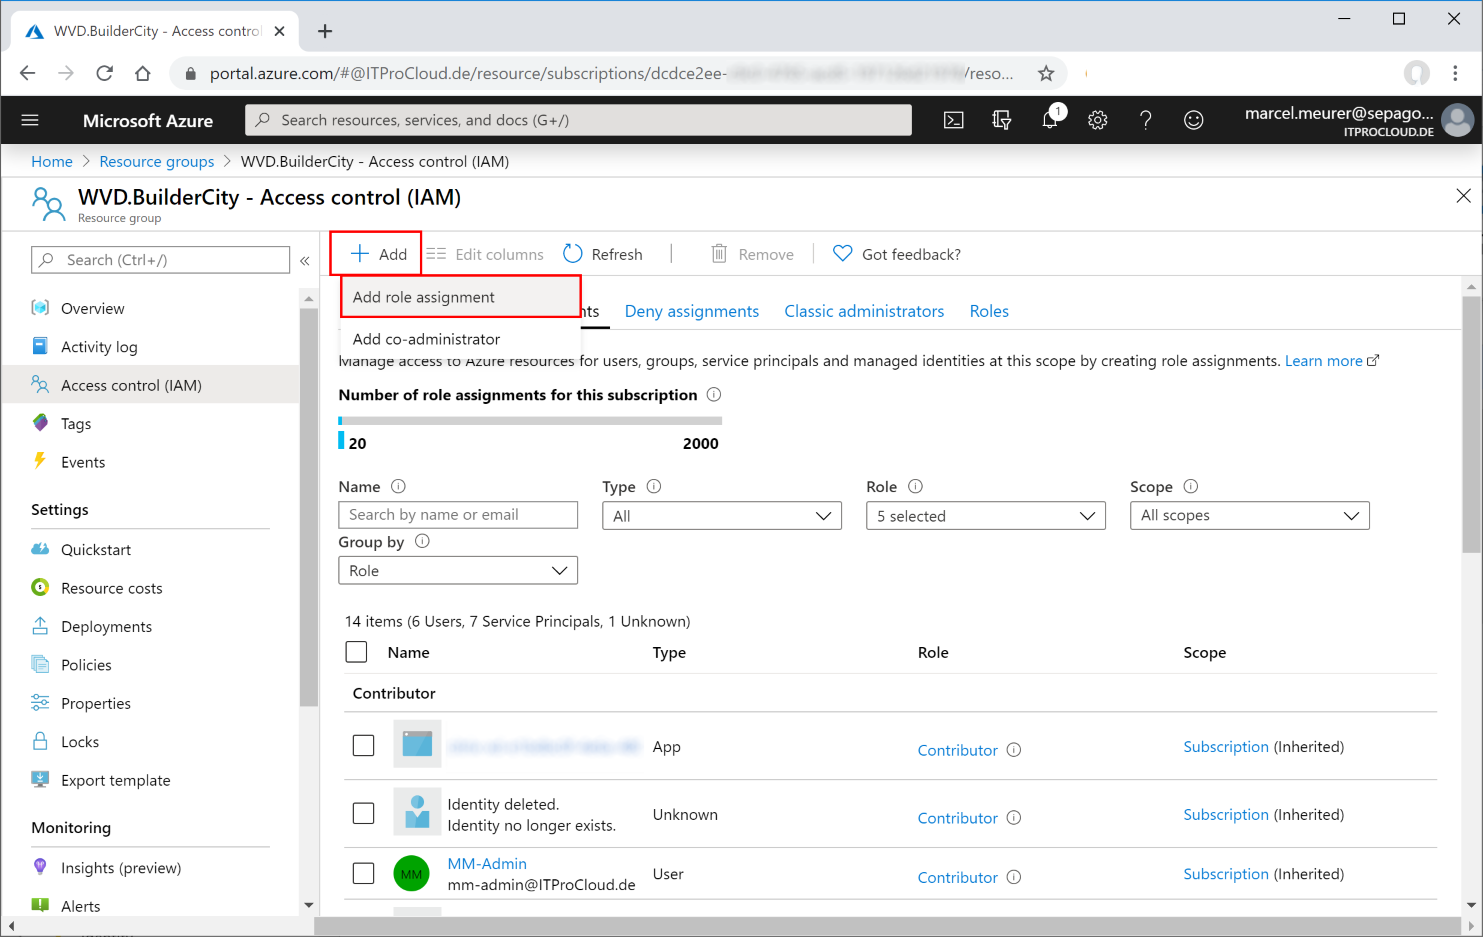The width and height of the screenshot is (1483, 937).
Task: Go to Home breadcrumb
Action: click(x=52, y=161)
